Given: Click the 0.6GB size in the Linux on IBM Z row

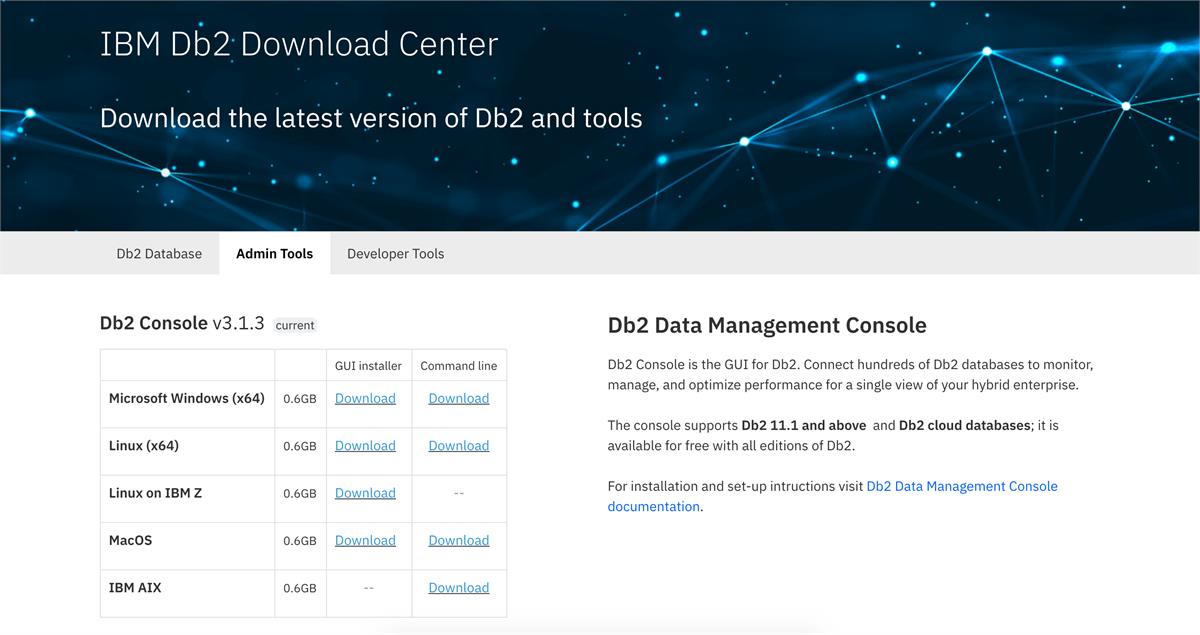Looking at the screenshot, I should (x=300, y=493).
